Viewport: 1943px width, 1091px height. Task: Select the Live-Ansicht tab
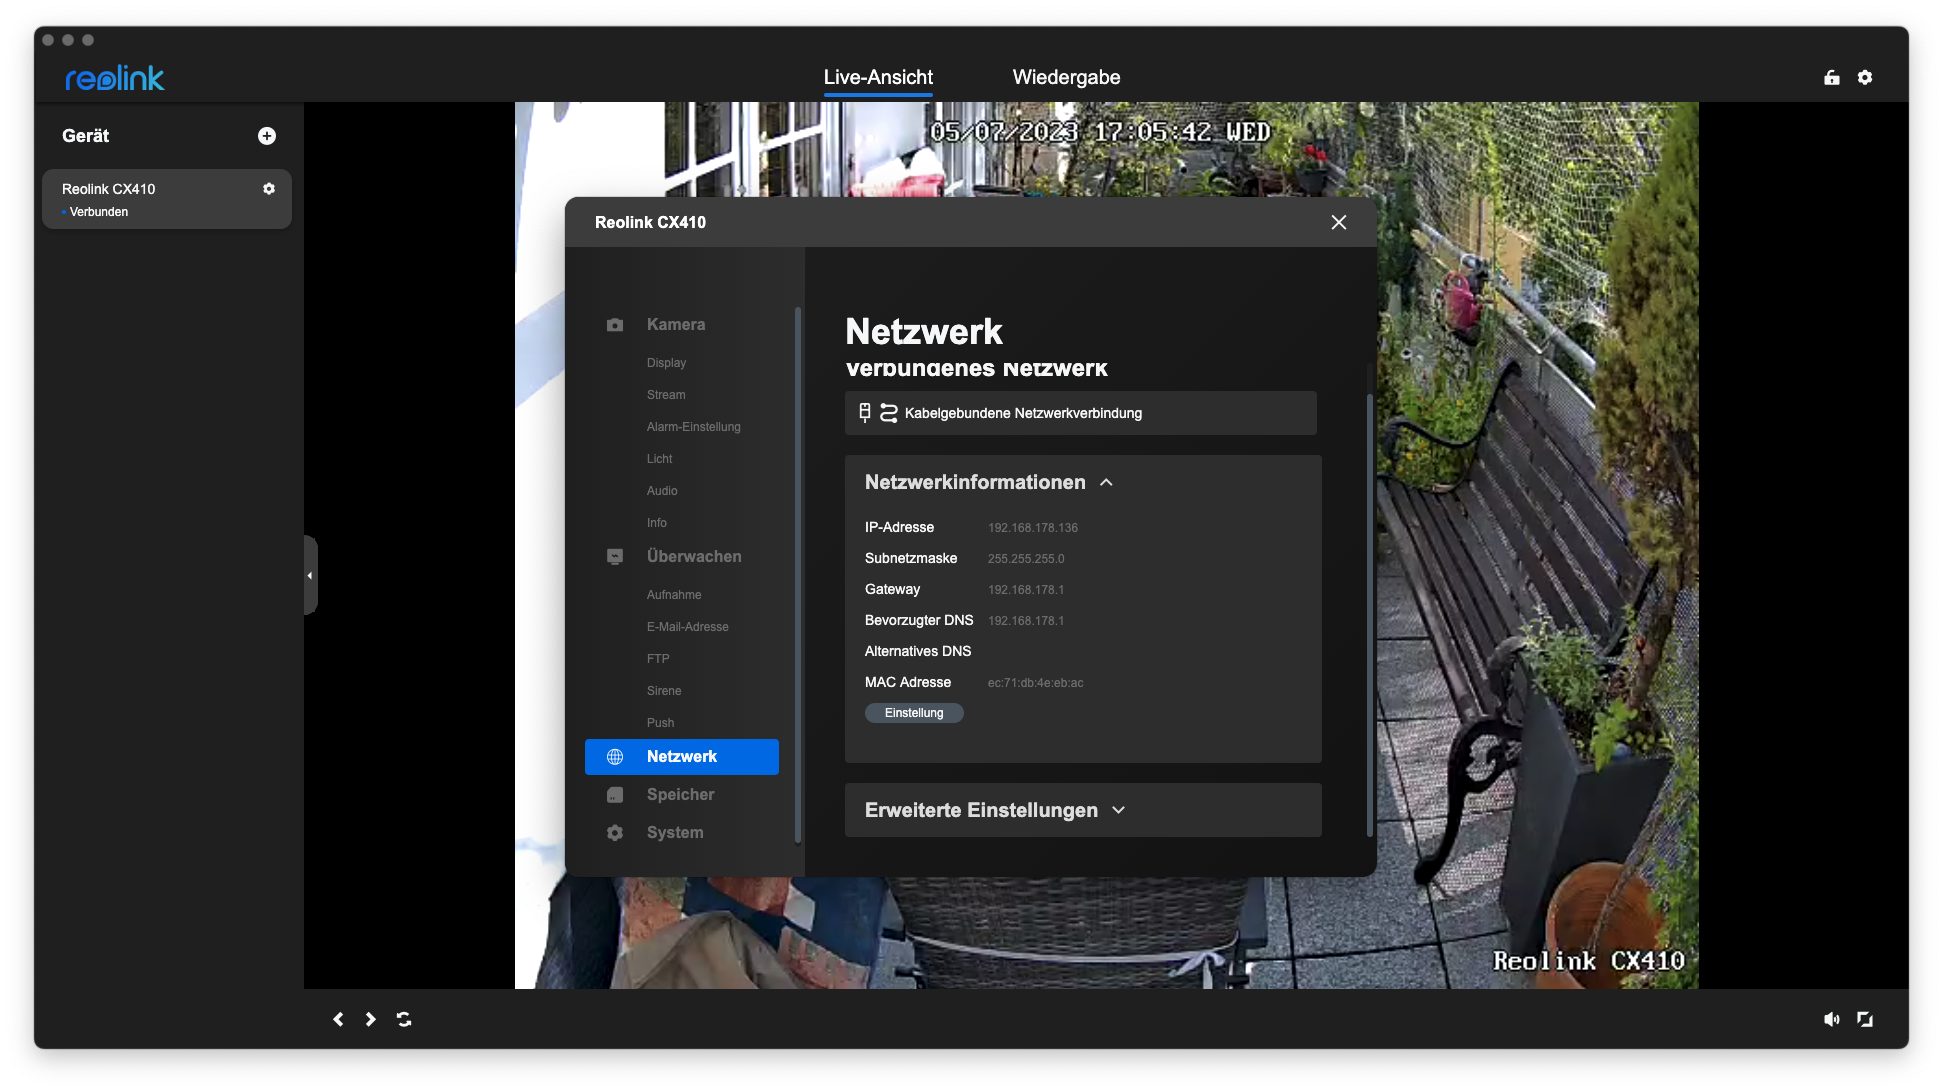(878, 78)
